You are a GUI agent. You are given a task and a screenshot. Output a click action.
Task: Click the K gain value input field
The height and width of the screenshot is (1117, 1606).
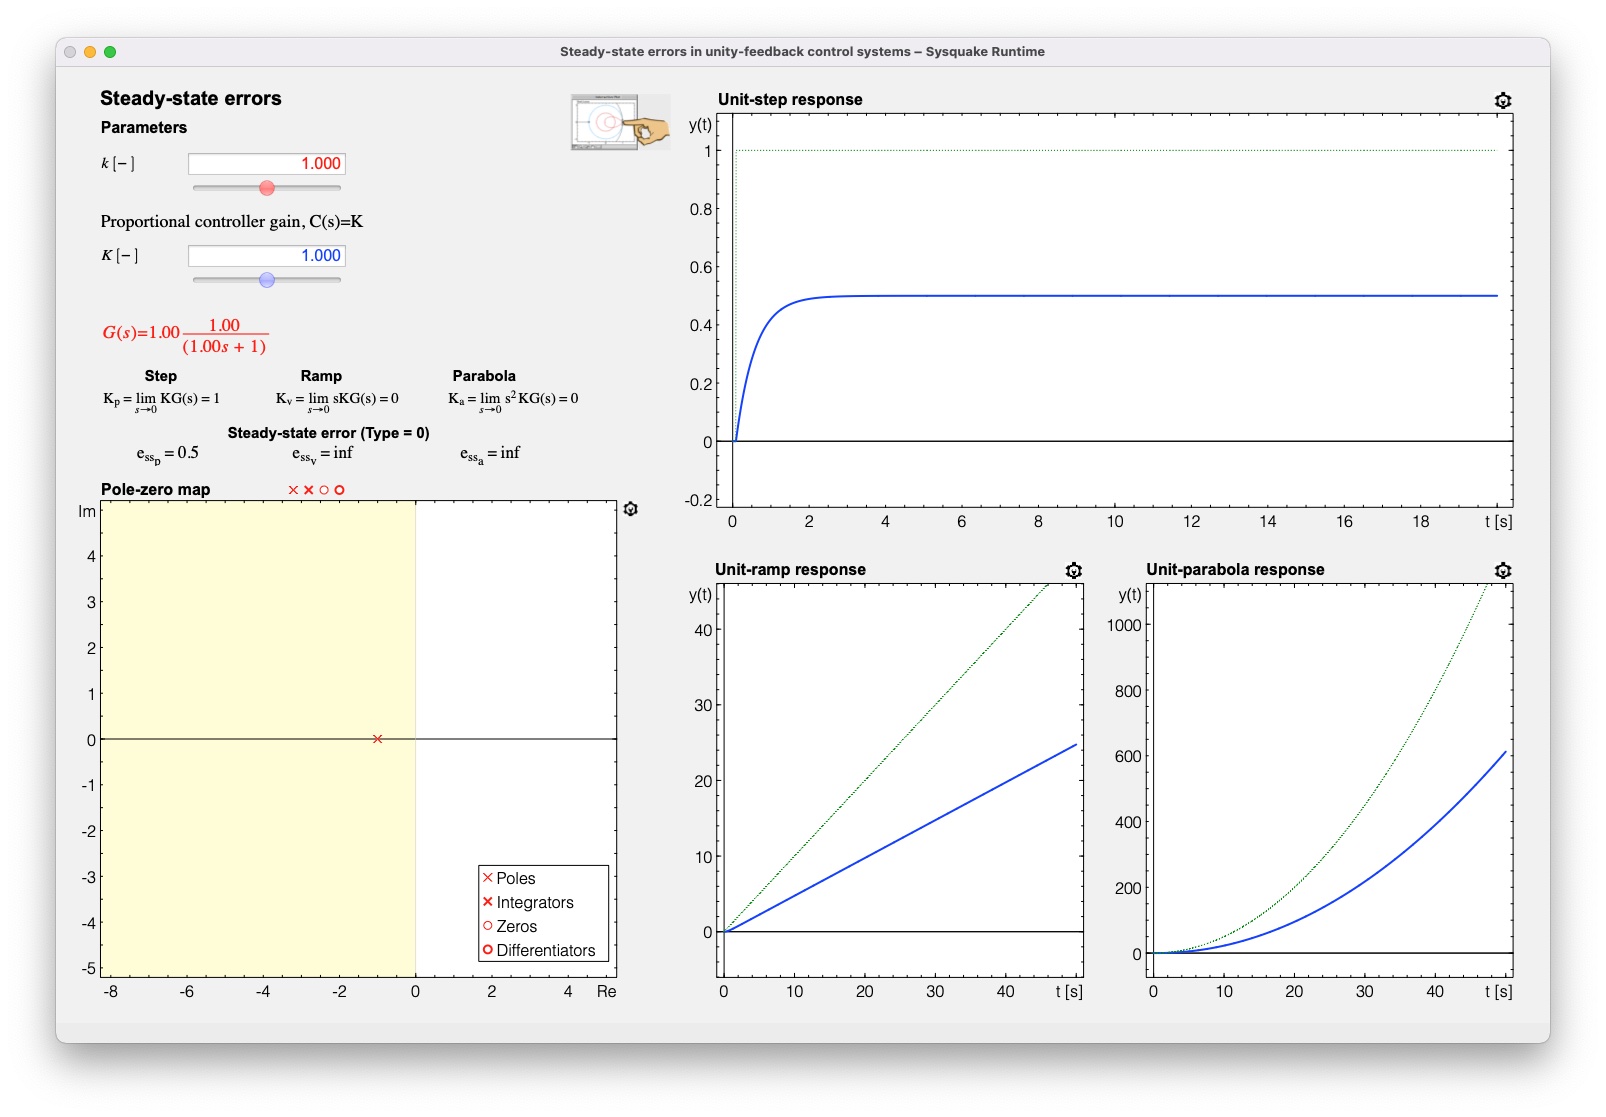[265, 256]
